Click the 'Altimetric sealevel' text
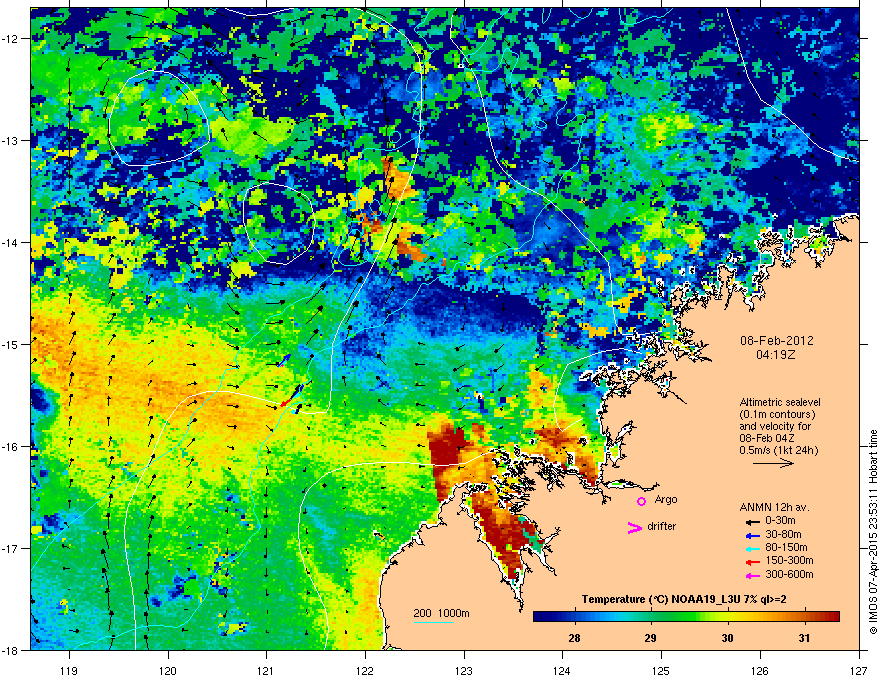880x680 pixels. coord(780,402)
